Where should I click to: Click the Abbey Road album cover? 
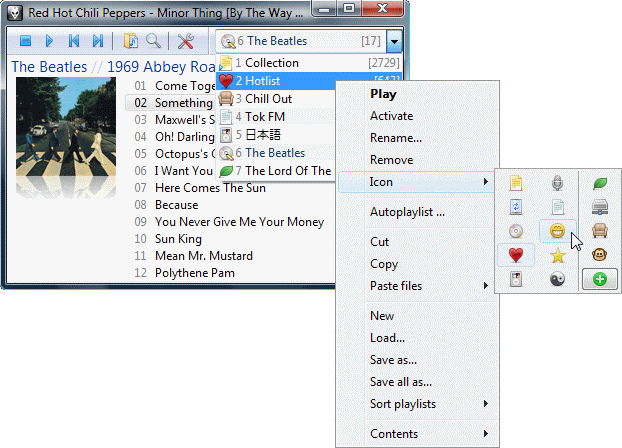[66, 127]
